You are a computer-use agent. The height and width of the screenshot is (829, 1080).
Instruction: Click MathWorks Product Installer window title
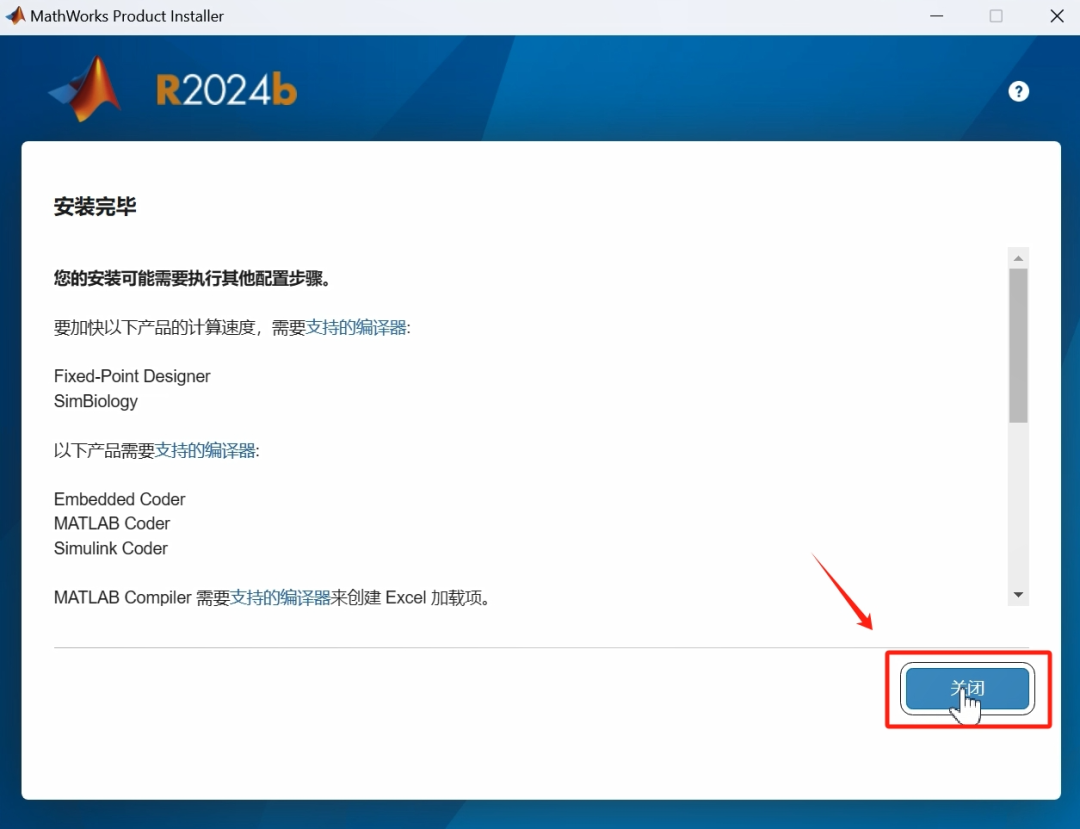click(x=127, y=16)
